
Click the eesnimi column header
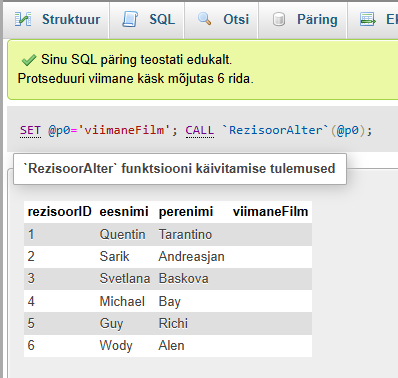pos(124,212)
